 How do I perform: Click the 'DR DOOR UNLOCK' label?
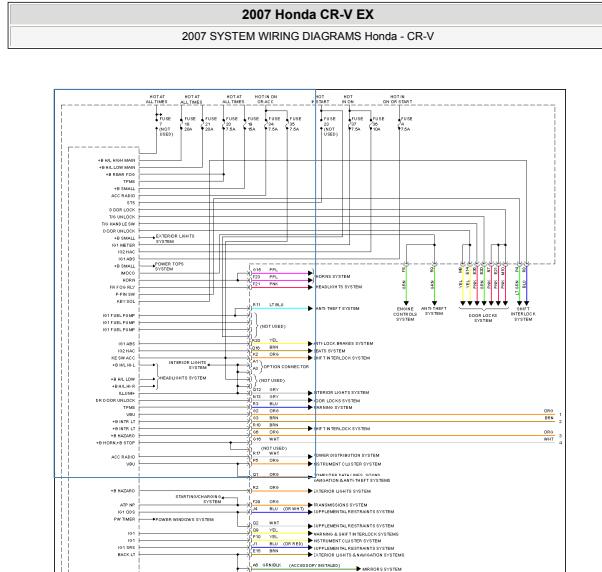coord(116,400)
